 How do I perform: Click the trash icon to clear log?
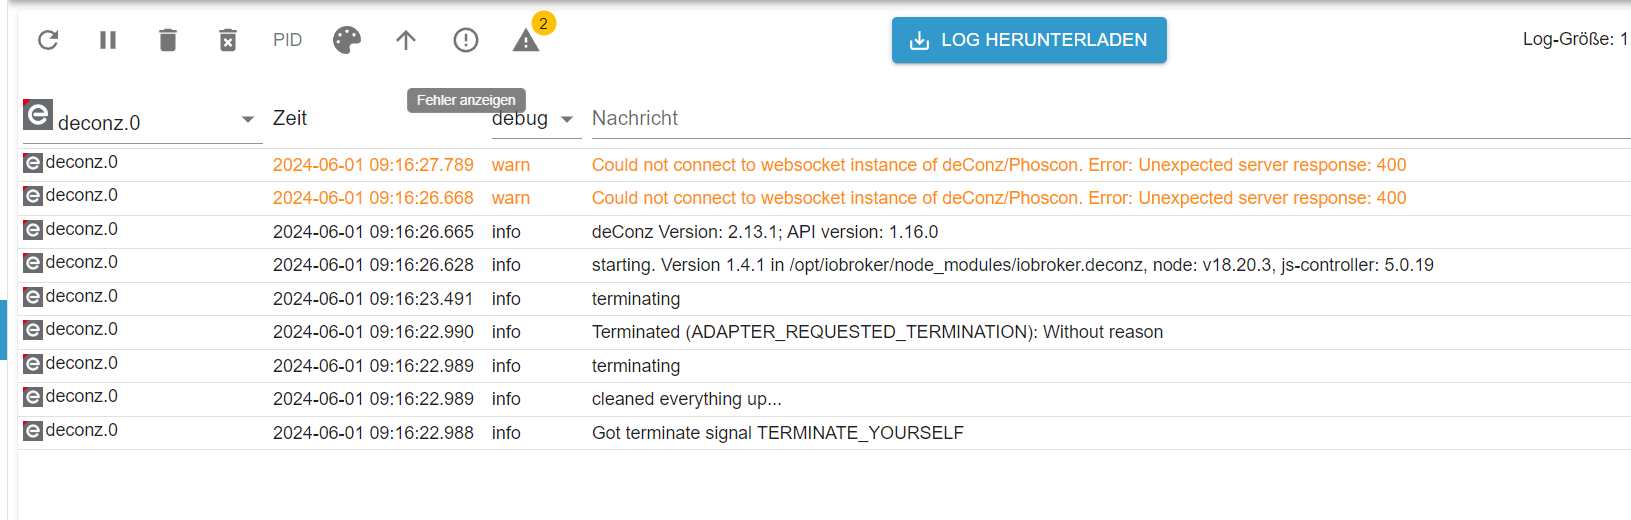point(168,40)
